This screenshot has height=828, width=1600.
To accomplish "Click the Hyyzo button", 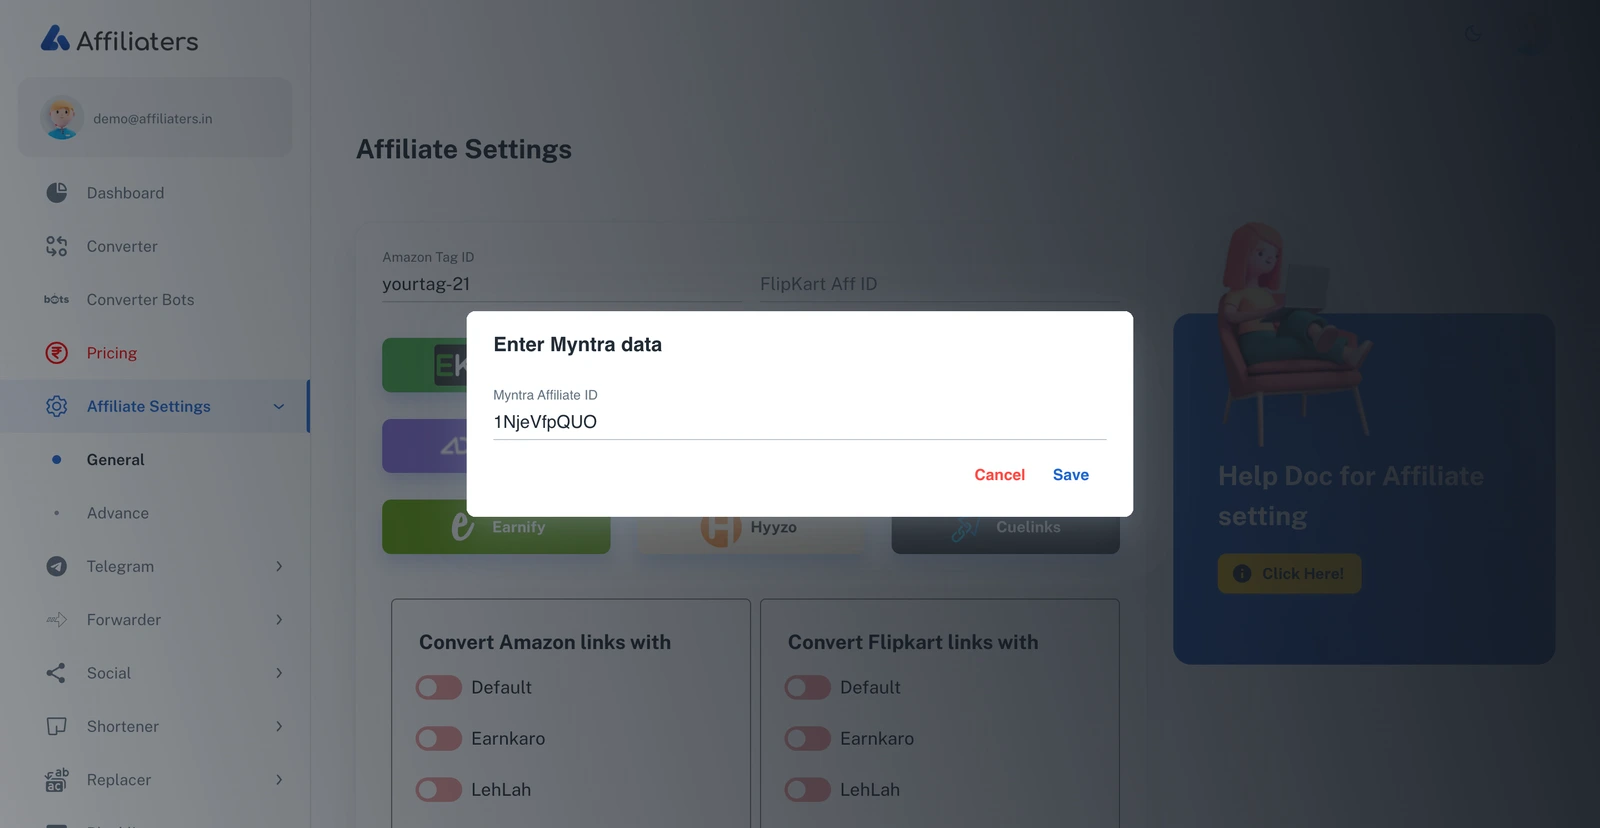I will click(751, 527).
